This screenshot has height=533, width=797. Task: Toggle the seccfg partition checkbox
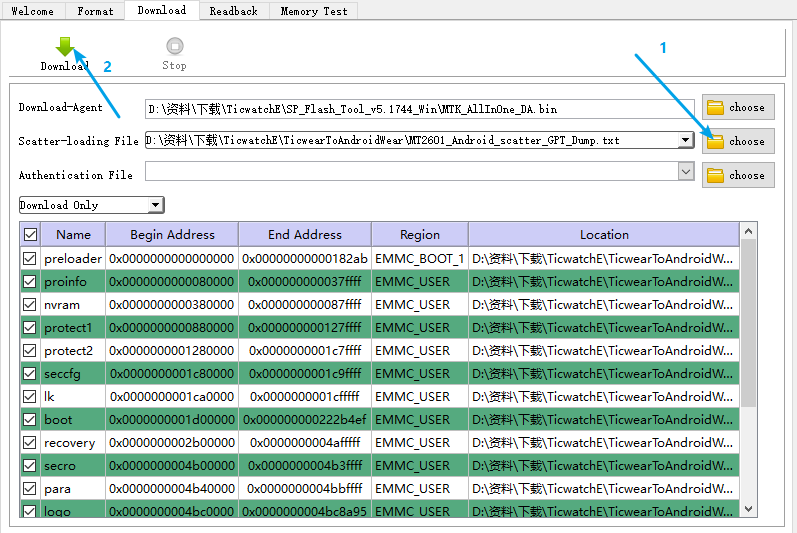(29, 373)
